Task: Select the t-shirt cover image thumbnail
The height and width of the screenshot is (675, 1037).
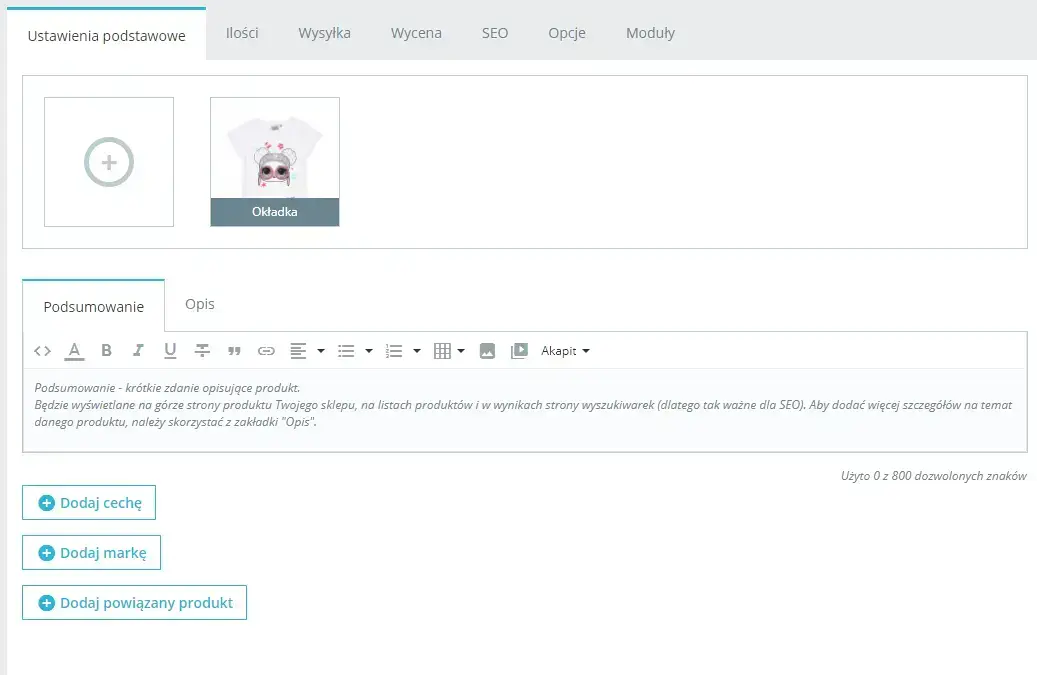Action: click(275, 150)
